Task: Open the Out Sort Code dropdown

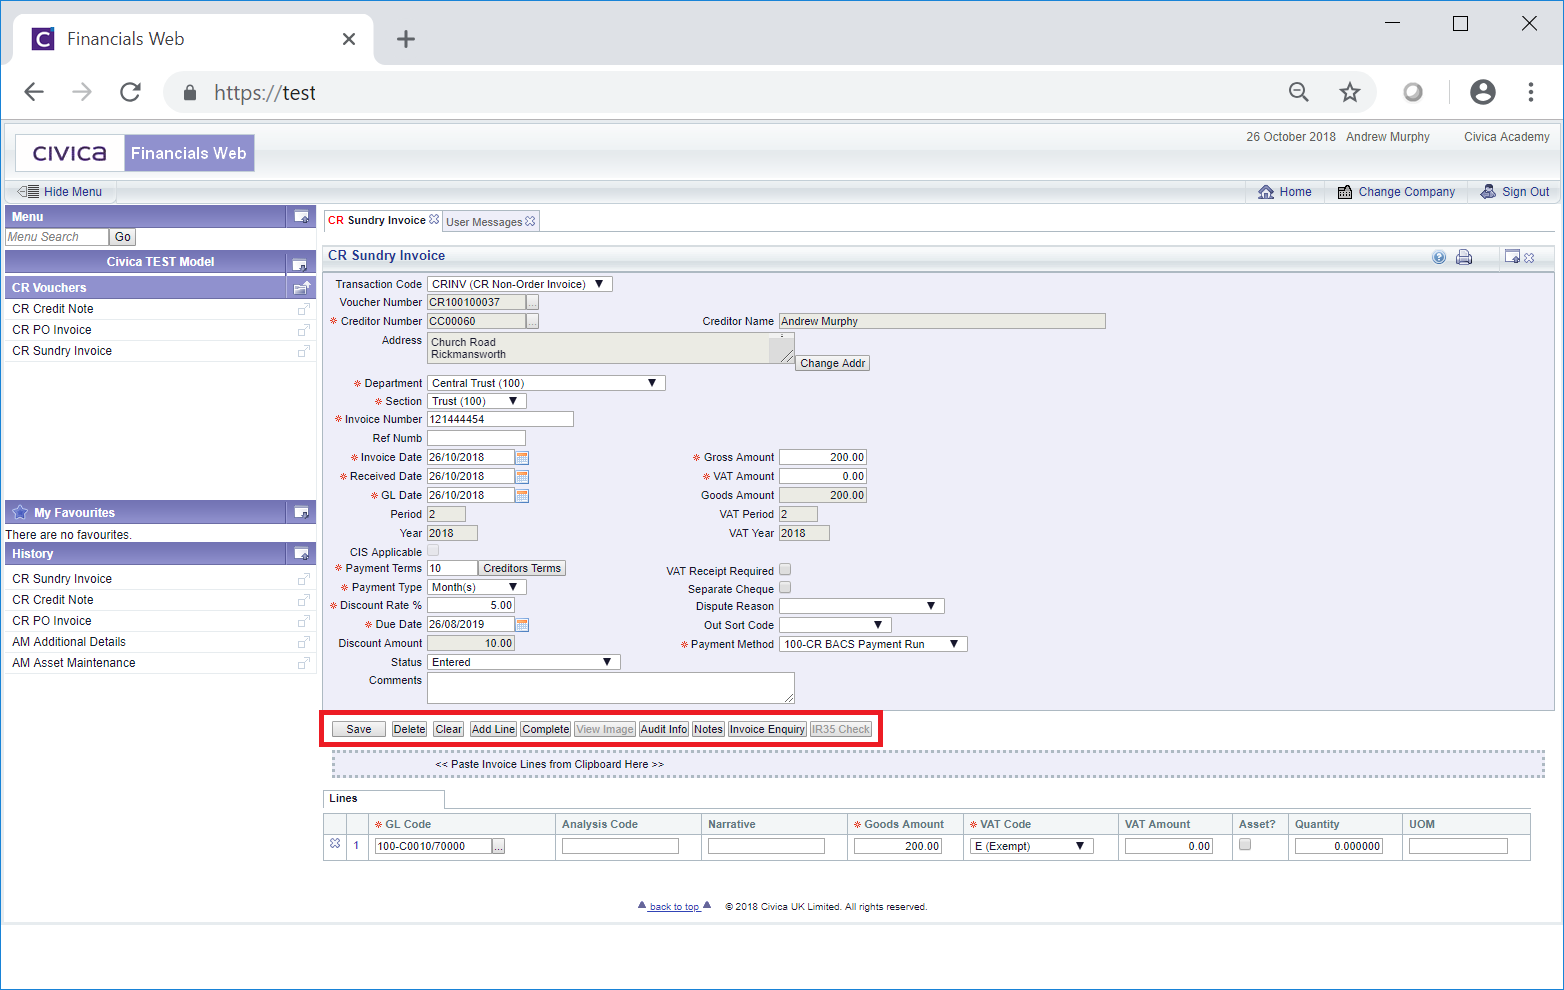Action: [834, 625]
